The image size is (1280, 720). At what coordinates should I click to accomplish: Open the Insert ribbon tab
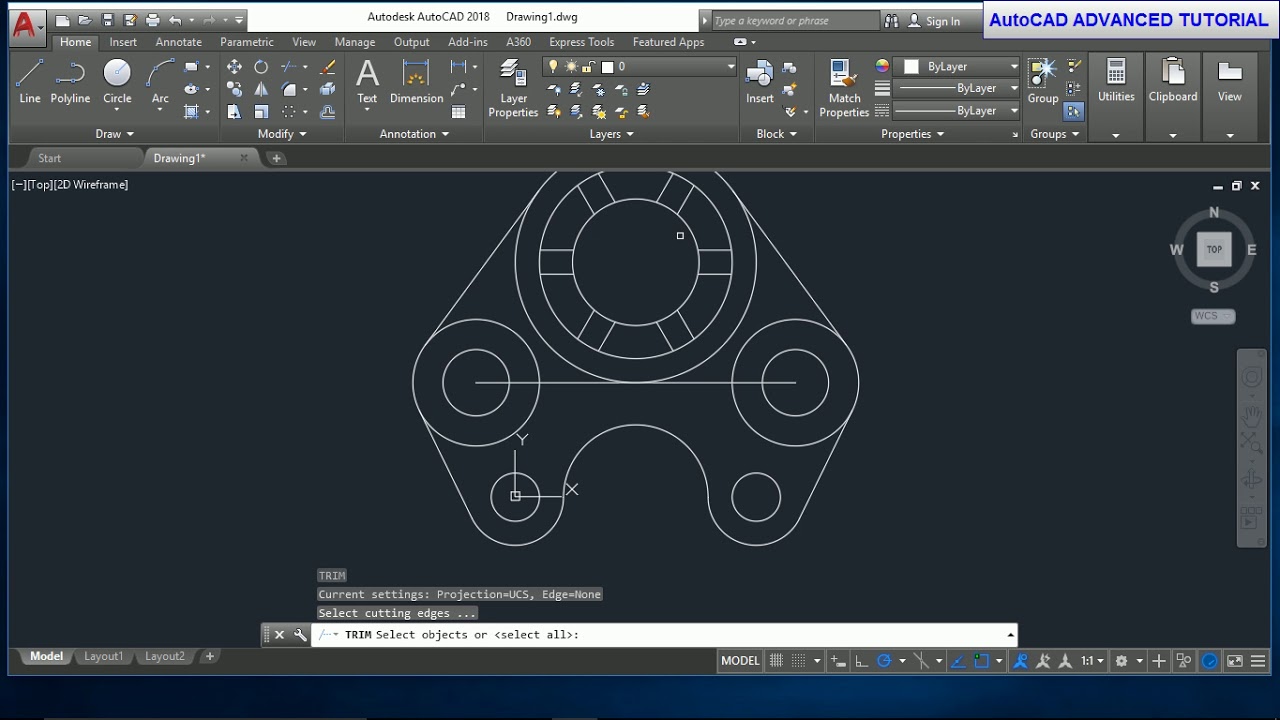tap(123, 42)
